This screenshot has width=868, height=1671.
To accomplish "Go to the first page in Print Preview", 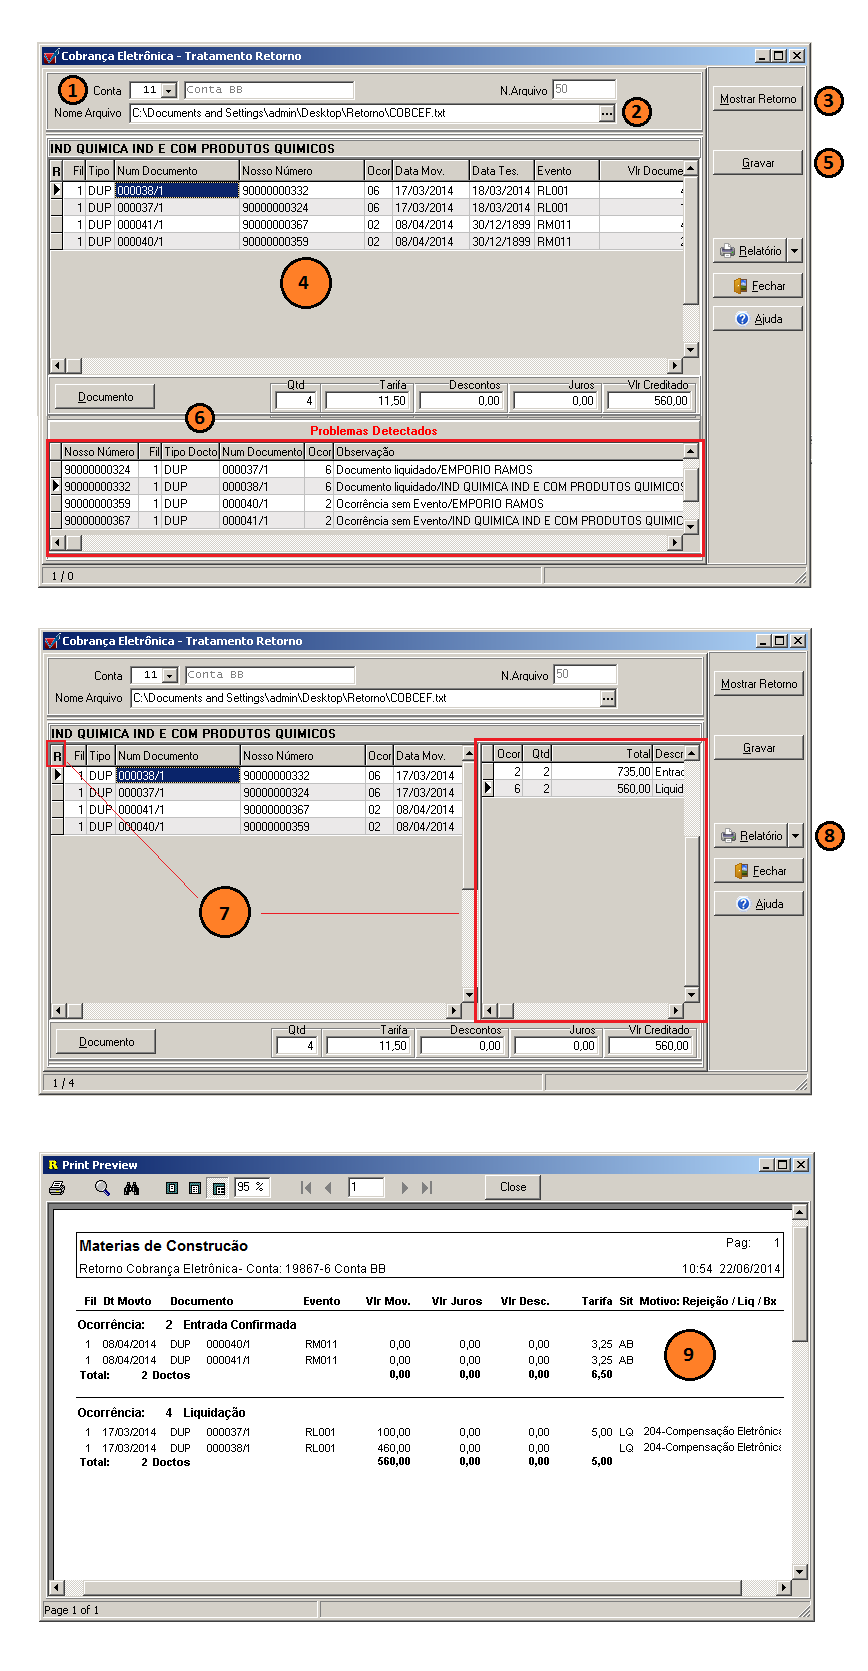I will (x=306, y=1187).
